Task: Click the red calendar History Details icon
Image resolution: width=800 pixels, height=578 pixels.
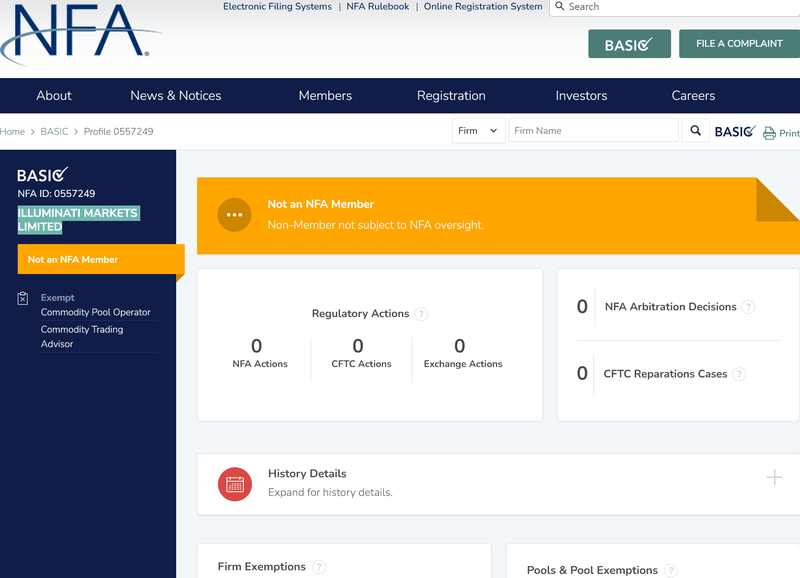Action: [235, 484]
